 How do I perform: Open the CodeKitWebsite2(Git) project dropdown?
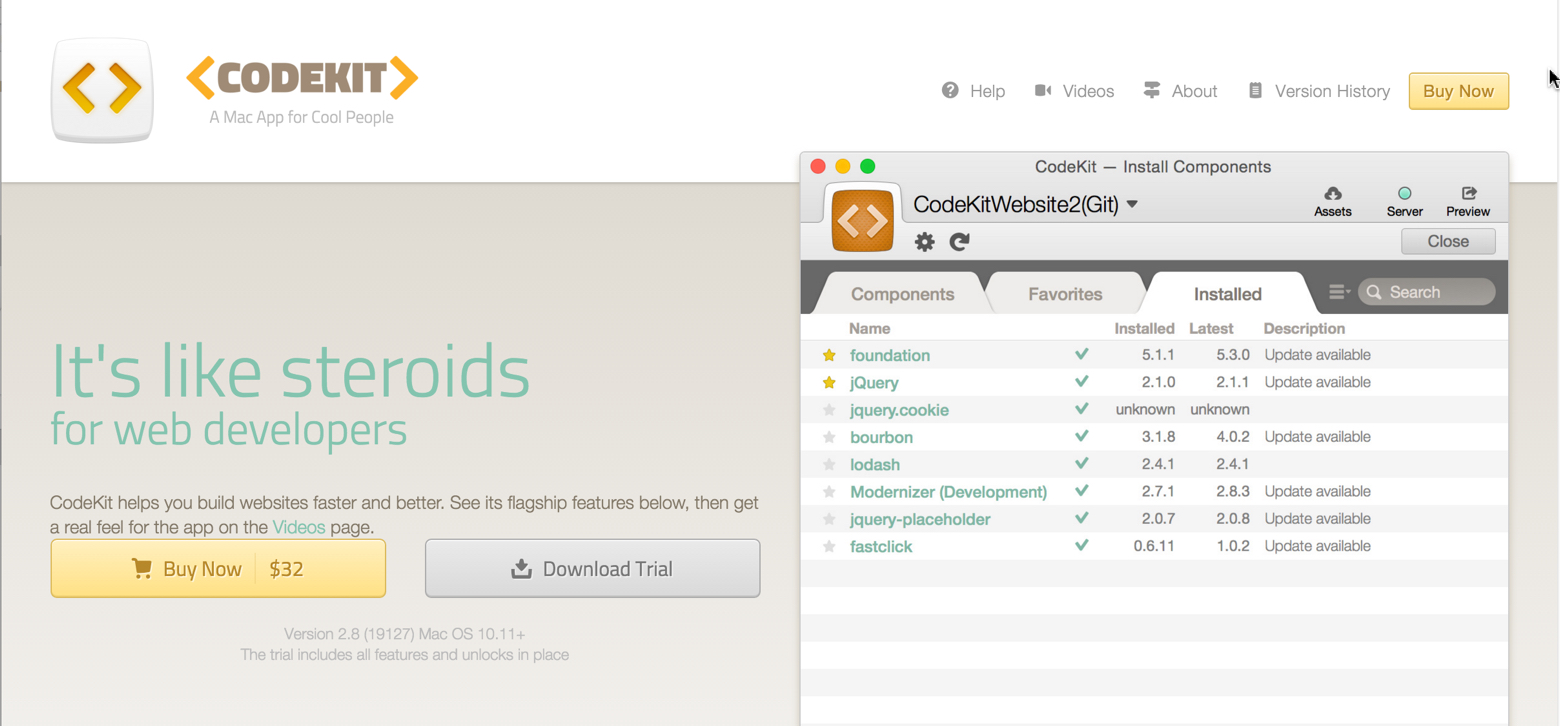(x=1026, y=204)
